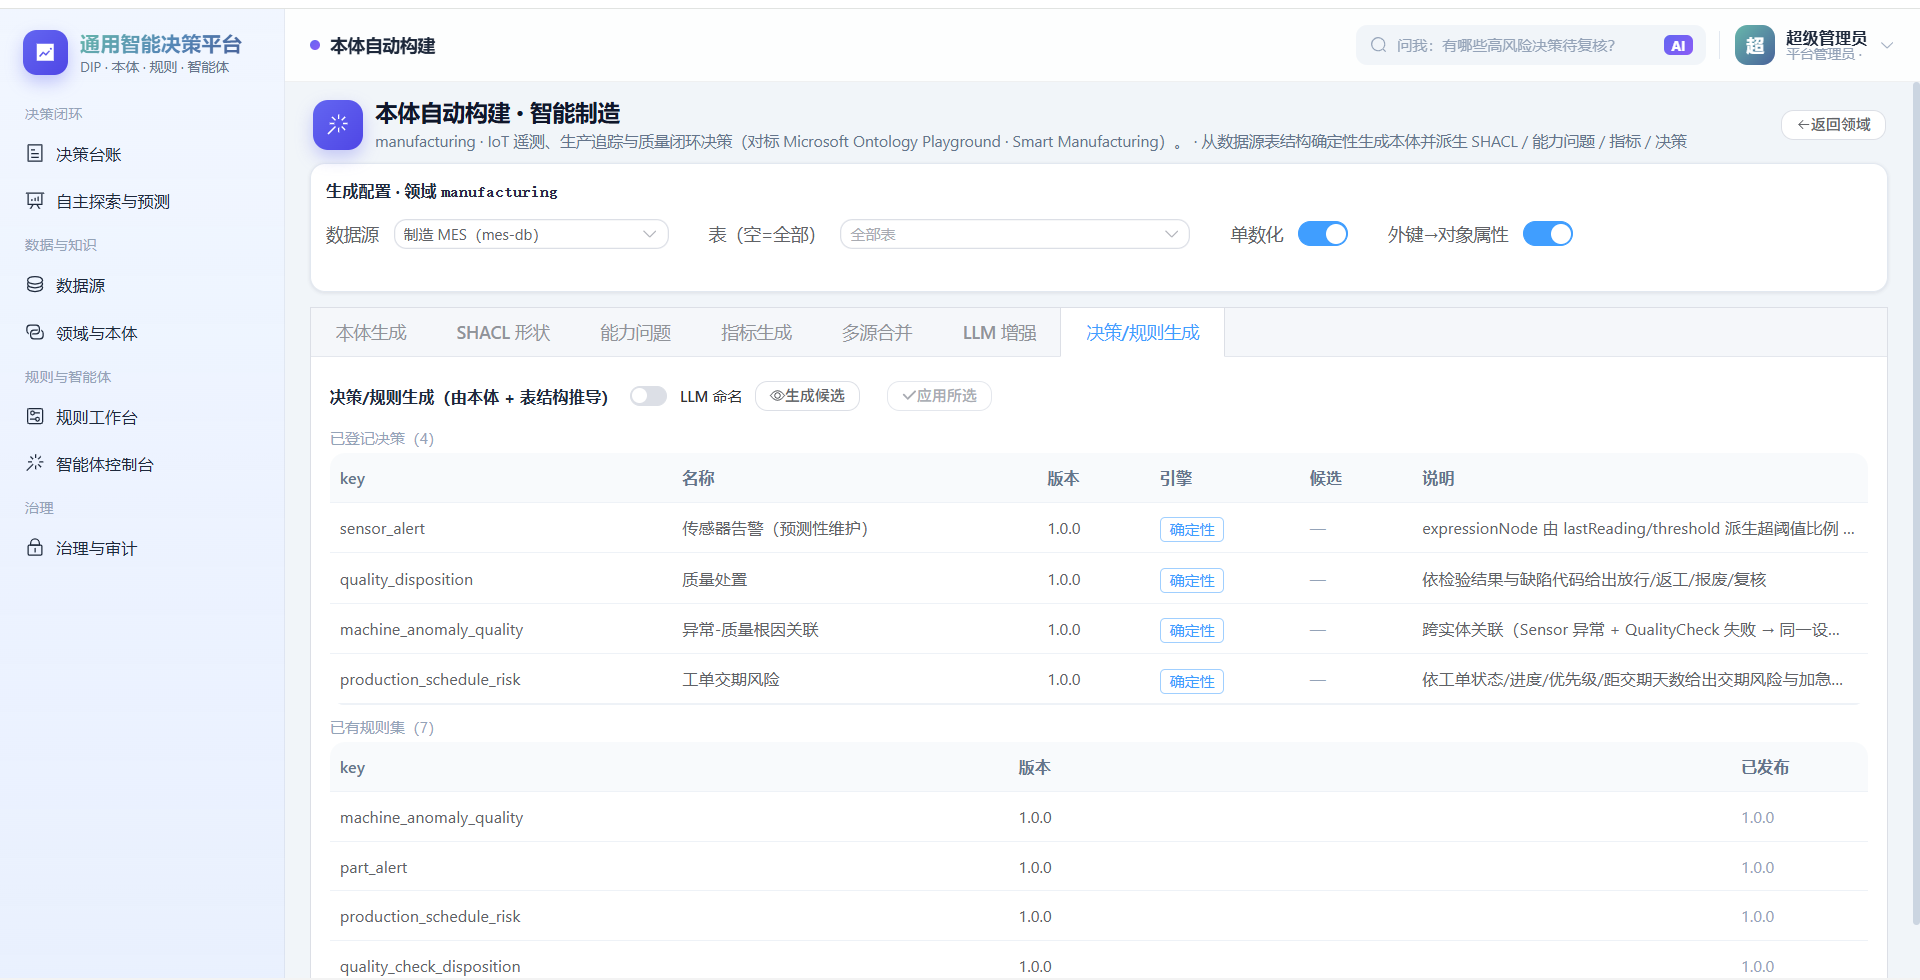Open the 全部表 table dropdown
The image size is (1920, 980).
1014,234
